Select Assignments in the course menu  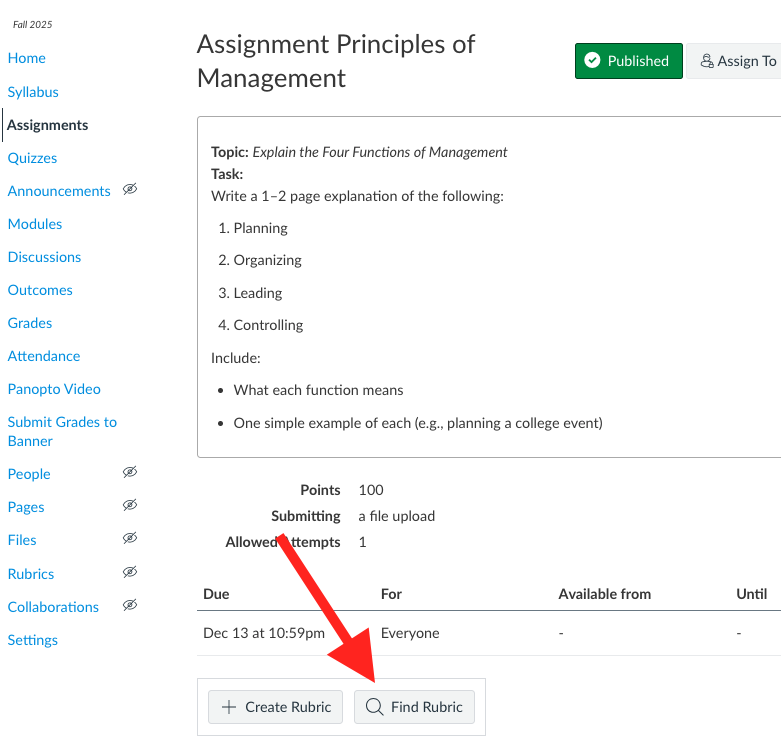pos(47,125)
